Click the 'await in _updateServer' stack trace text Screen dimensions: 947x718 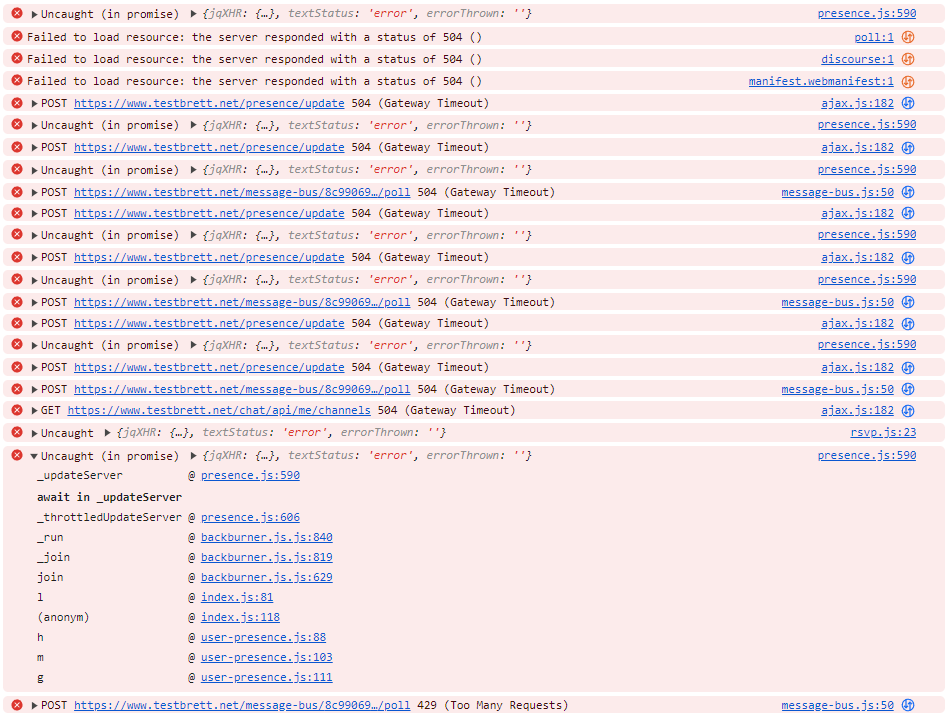coord(109,498)
